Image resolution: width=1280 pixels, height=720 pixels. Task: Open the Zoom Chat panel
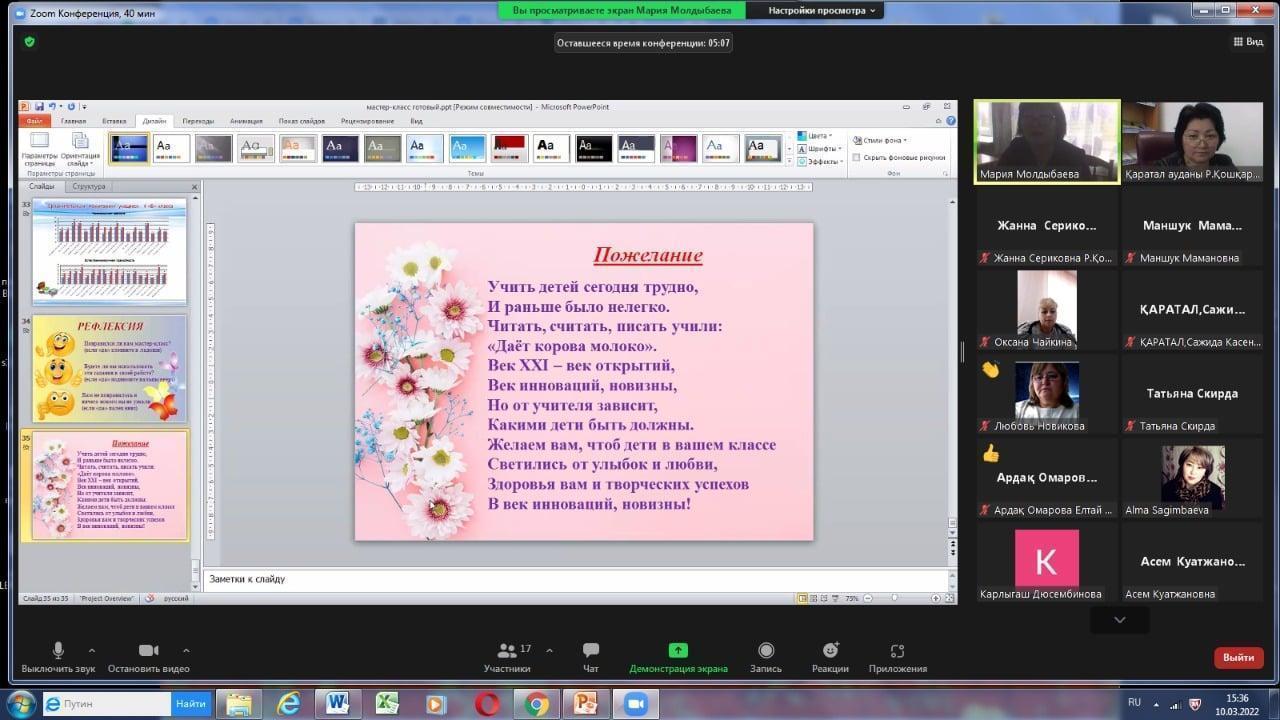[591, 651]
